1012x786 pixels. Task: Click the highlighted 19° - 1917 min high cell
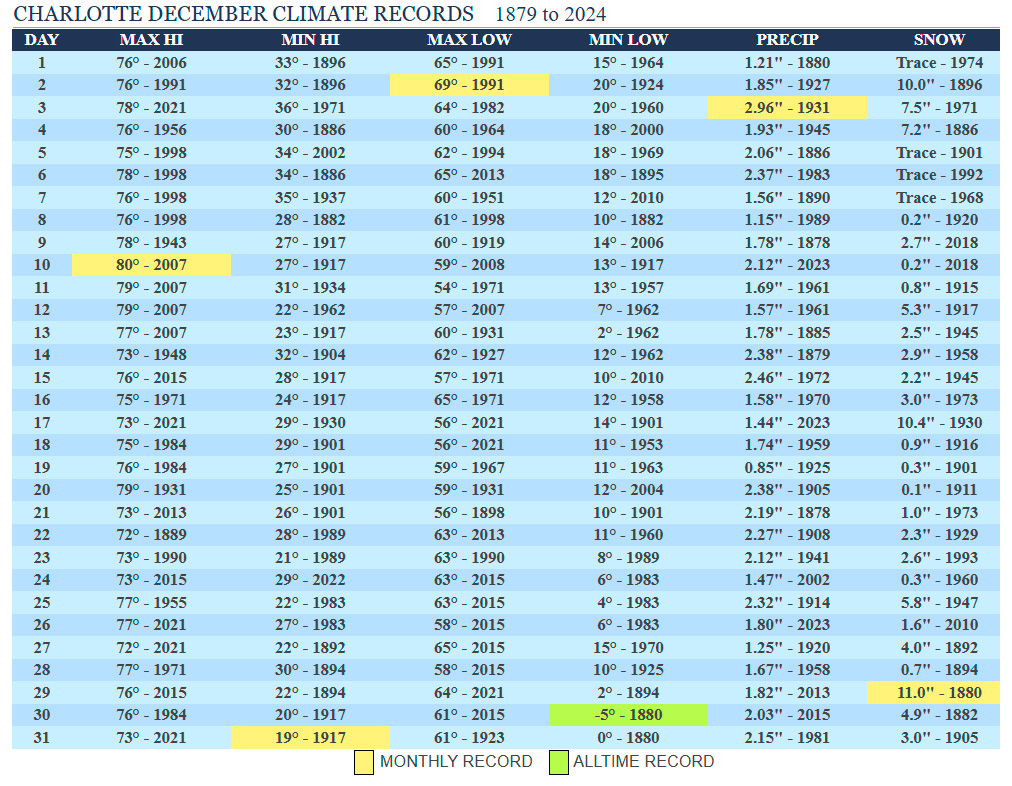[x=310, y=738]
